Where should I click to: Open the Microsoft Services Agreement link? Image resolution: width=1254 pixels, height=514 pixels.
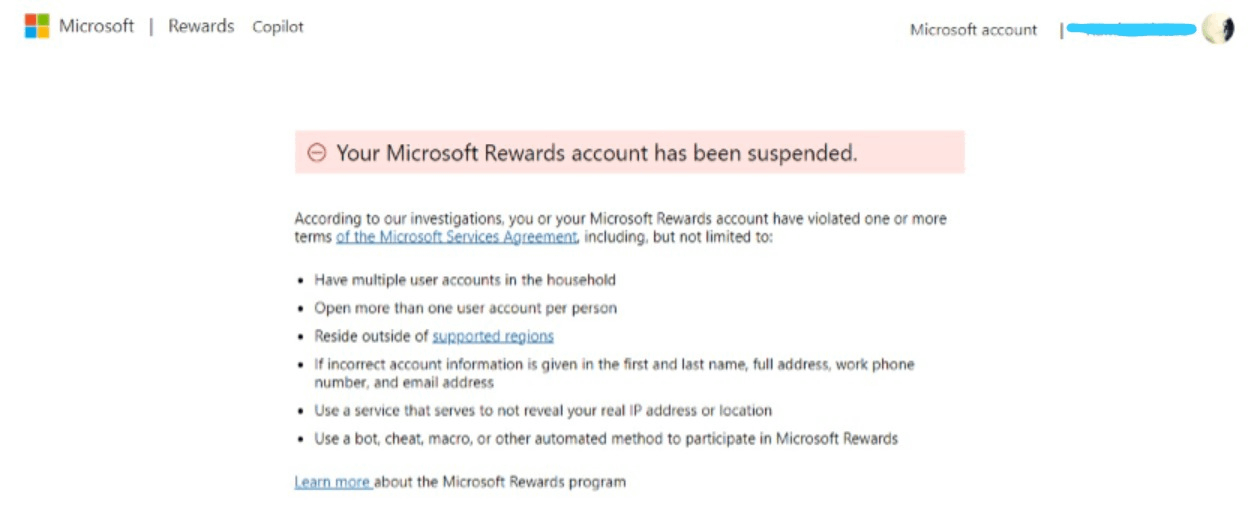pos(456,237)
